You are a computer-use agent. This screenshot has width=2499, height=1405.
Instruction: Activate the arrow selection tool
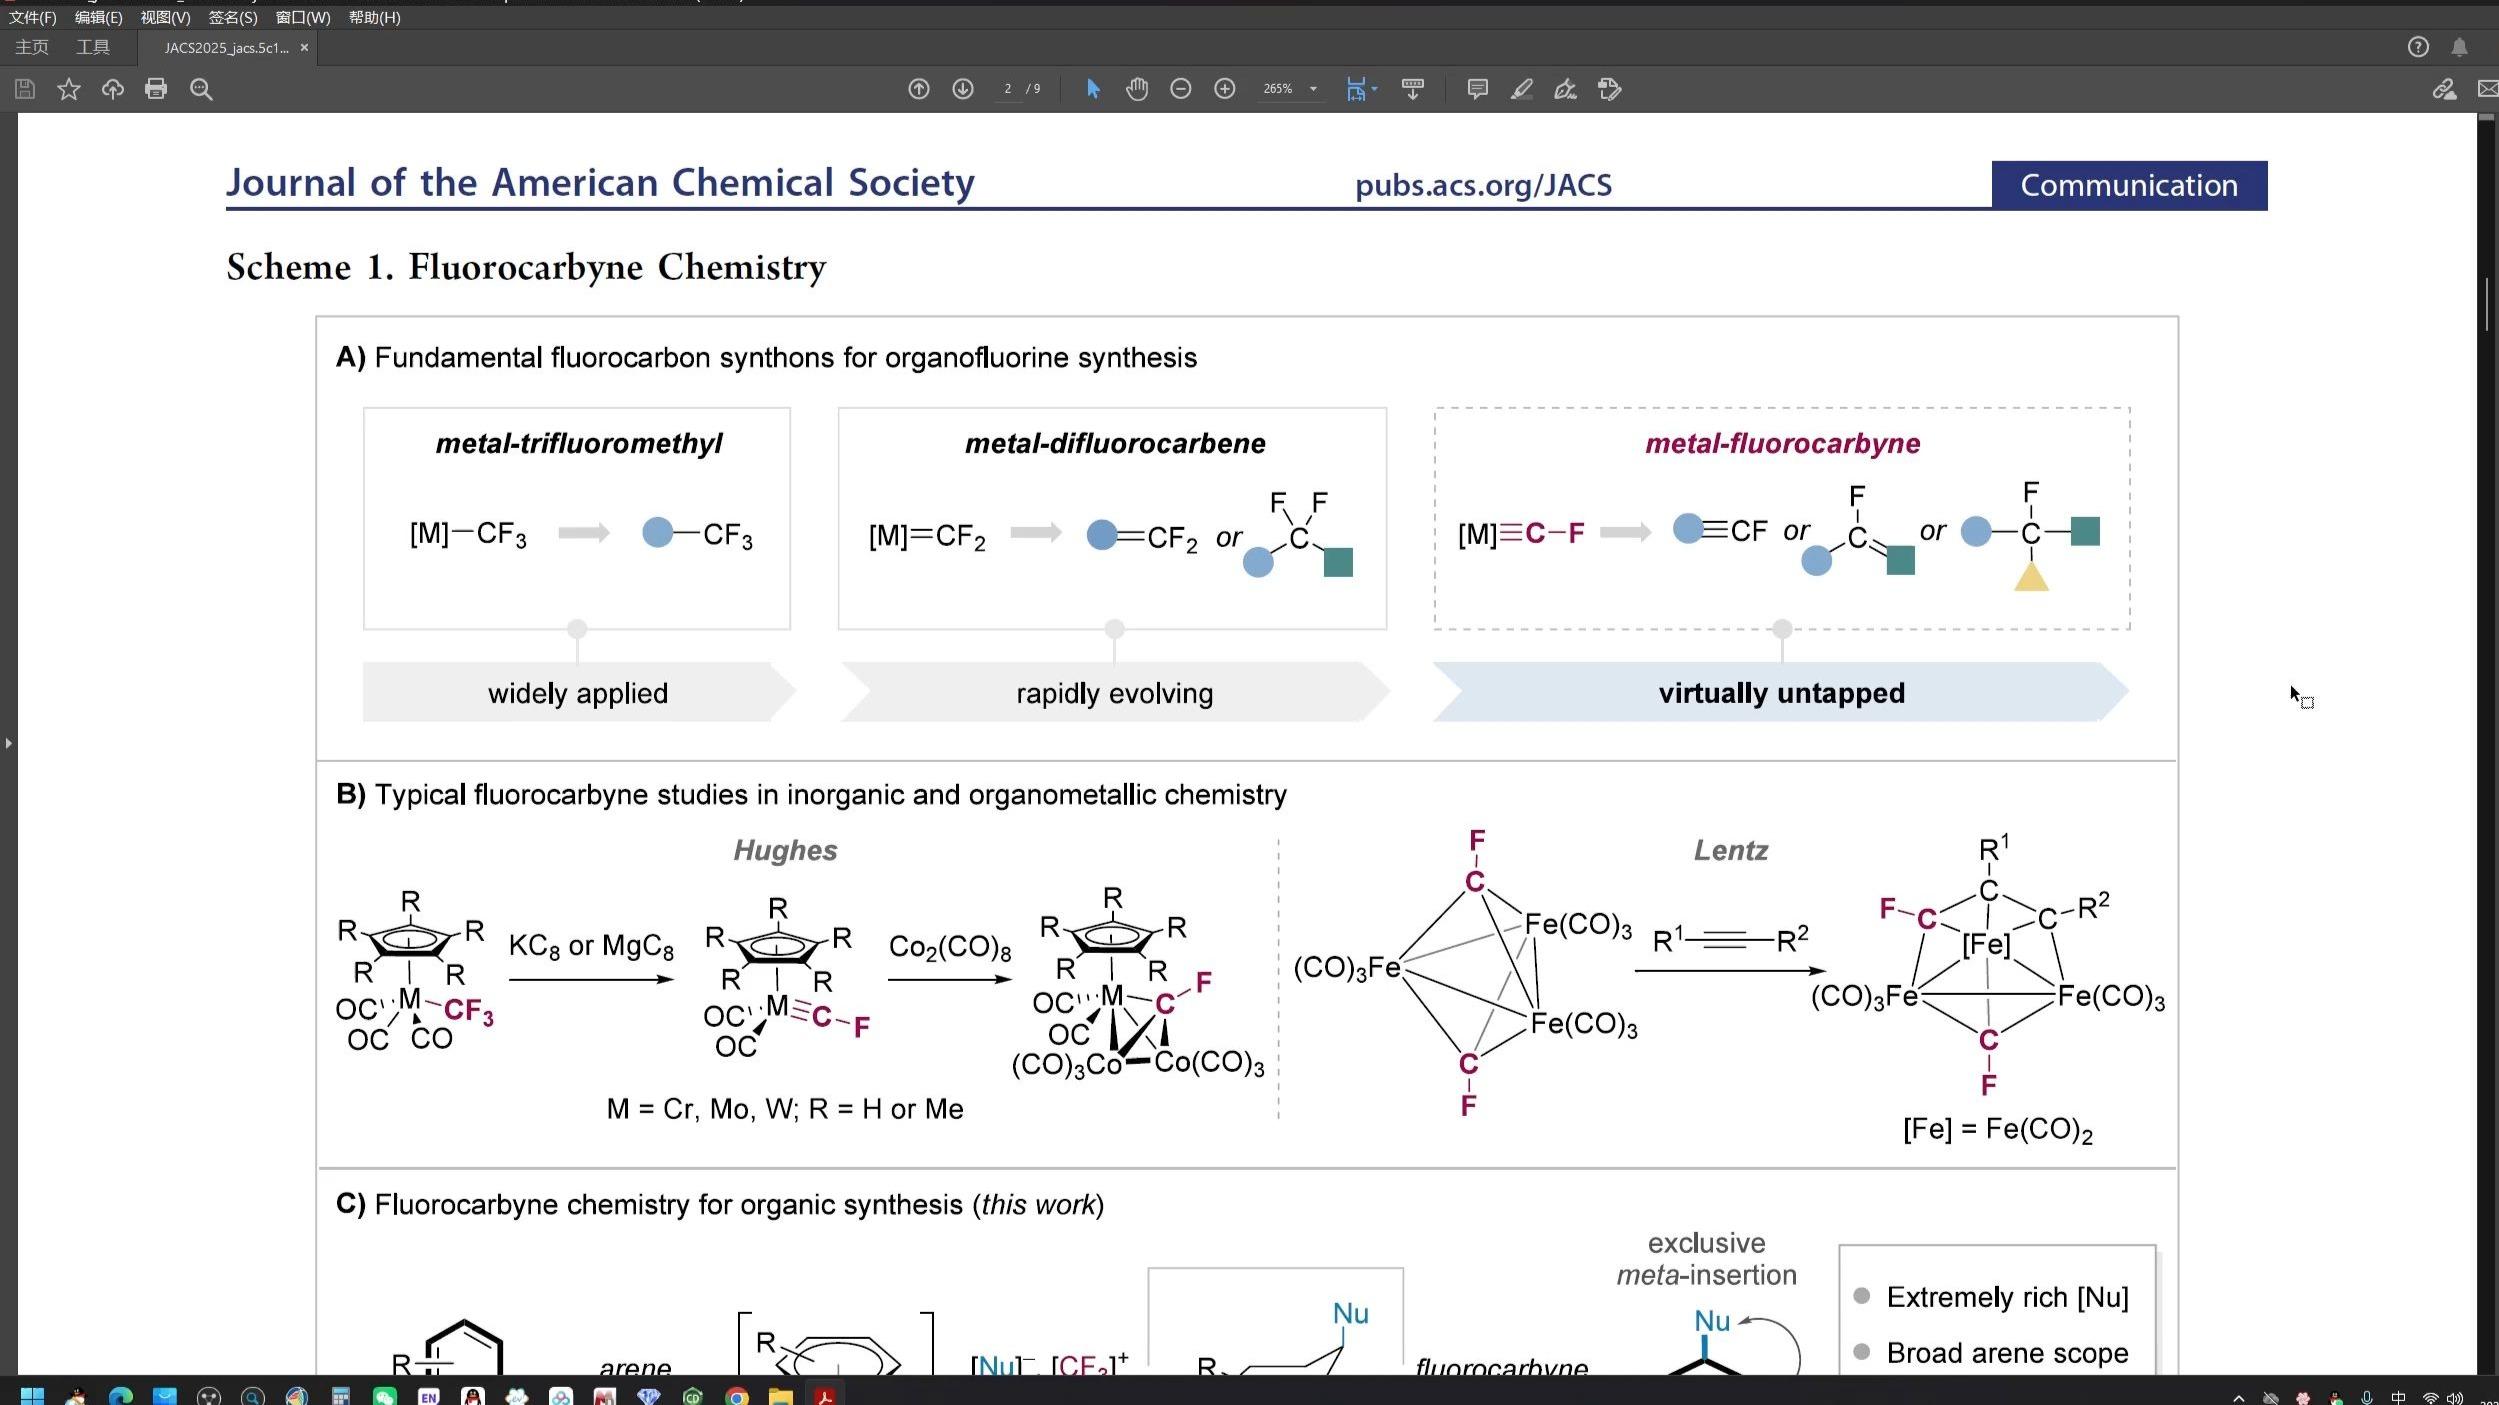click(x=1092, y=89)
